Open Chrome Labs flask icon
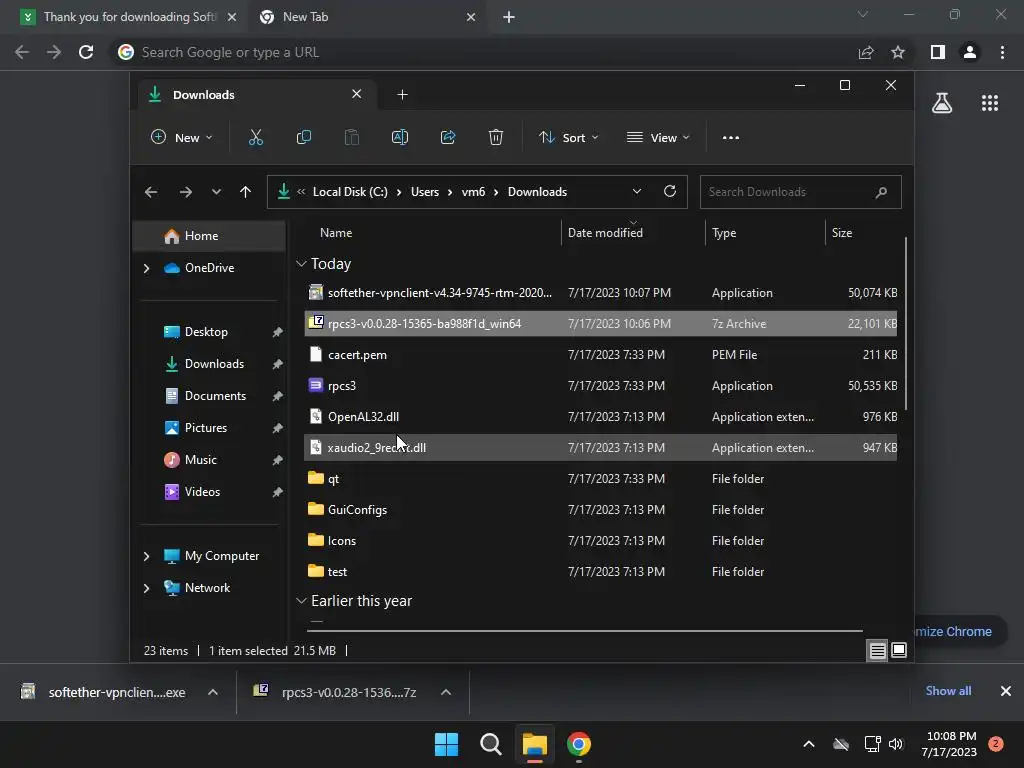 point(942,103)
